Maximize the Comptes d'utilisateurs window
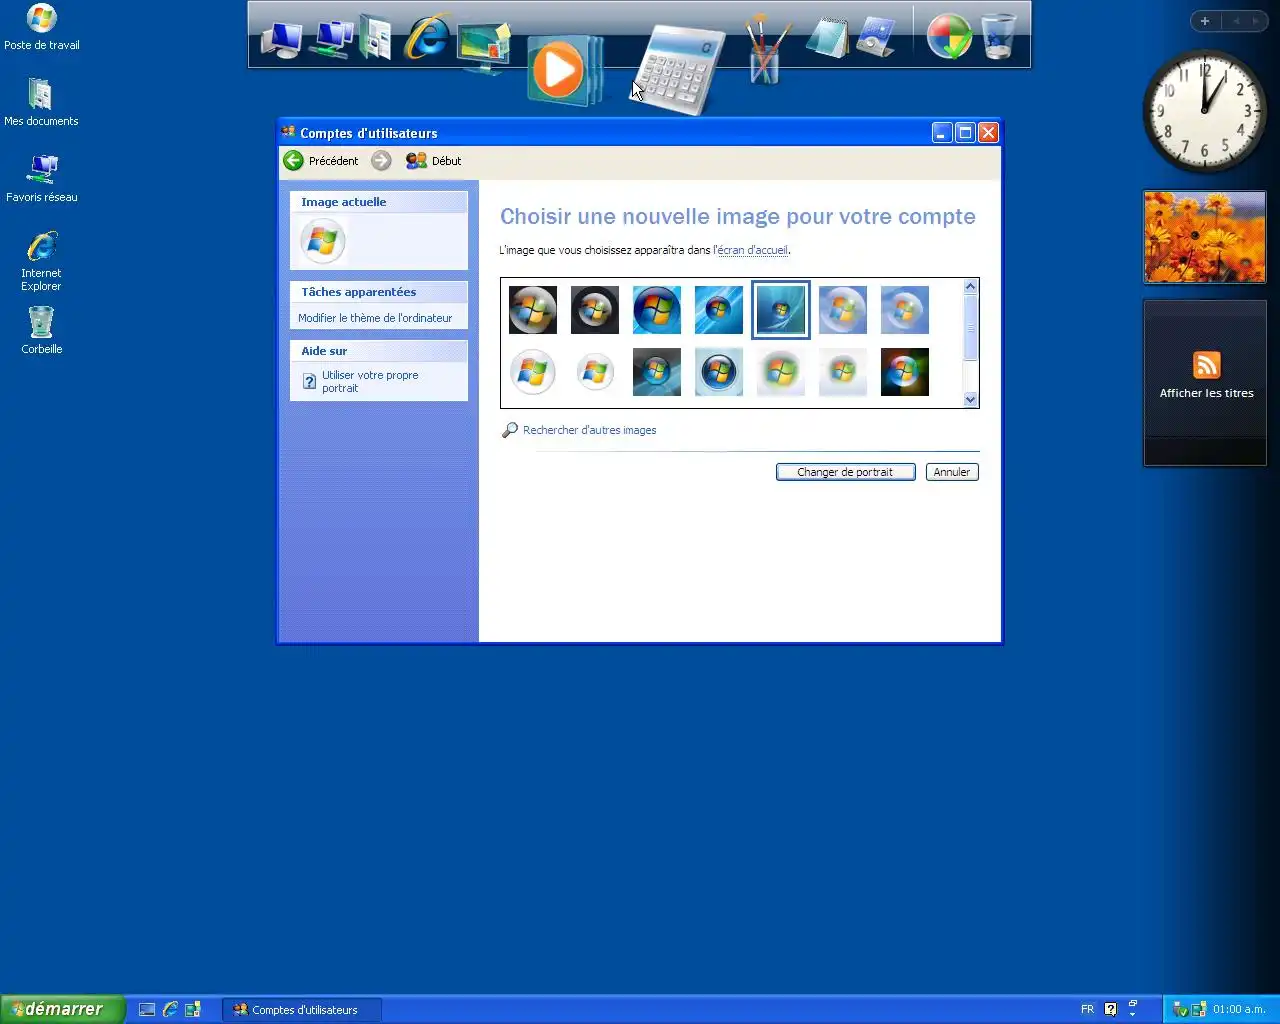Image resolution: width=1280 pixels, height=1024 pixels. pos(965,133)
